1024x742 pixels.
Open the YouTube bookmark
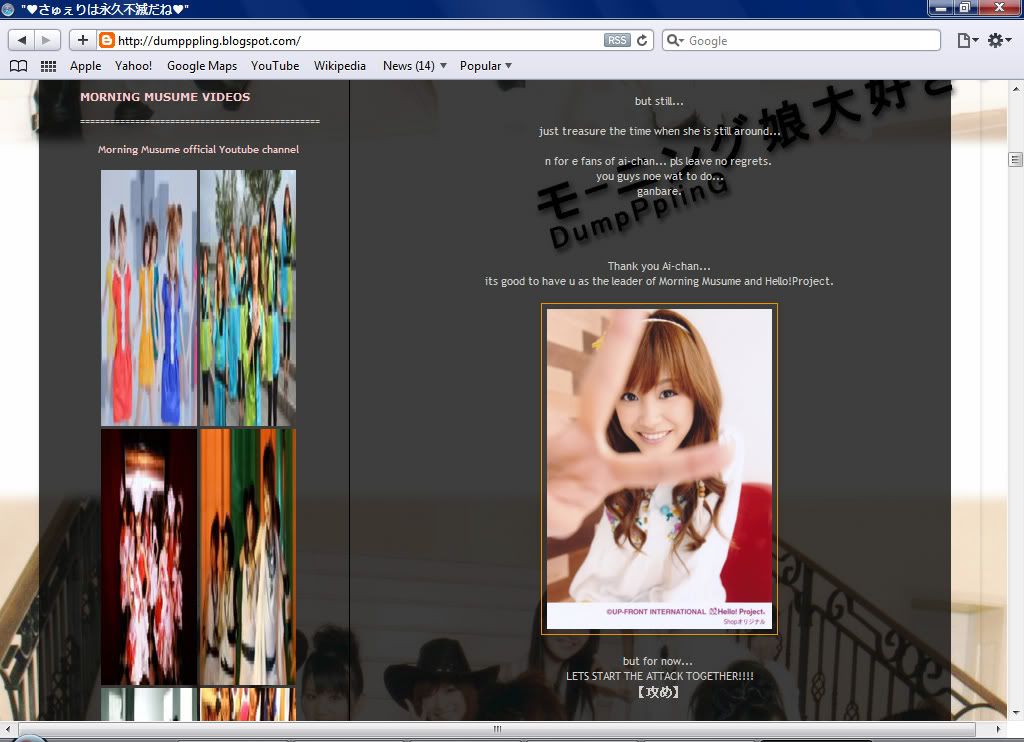pyautogui.click(x=275, y=66)
